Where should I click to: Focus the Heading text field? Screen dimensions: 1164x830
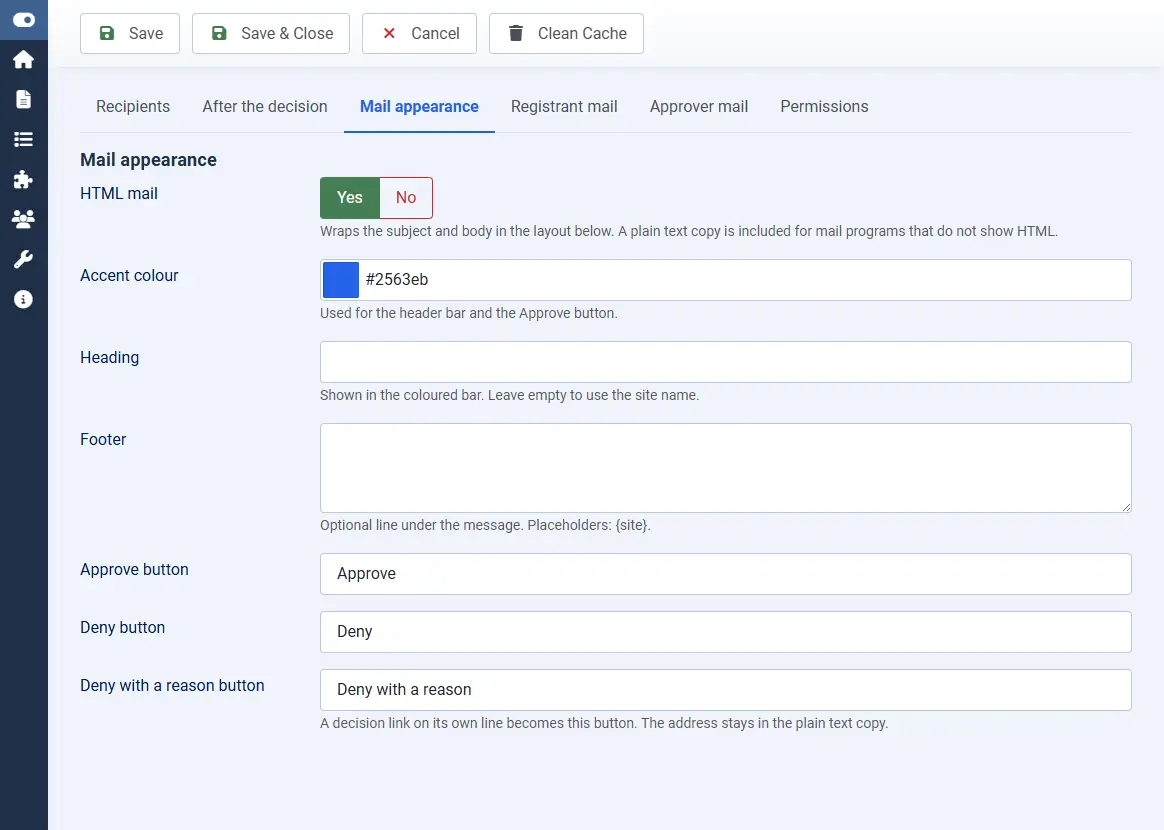click(x=725, y=362)
